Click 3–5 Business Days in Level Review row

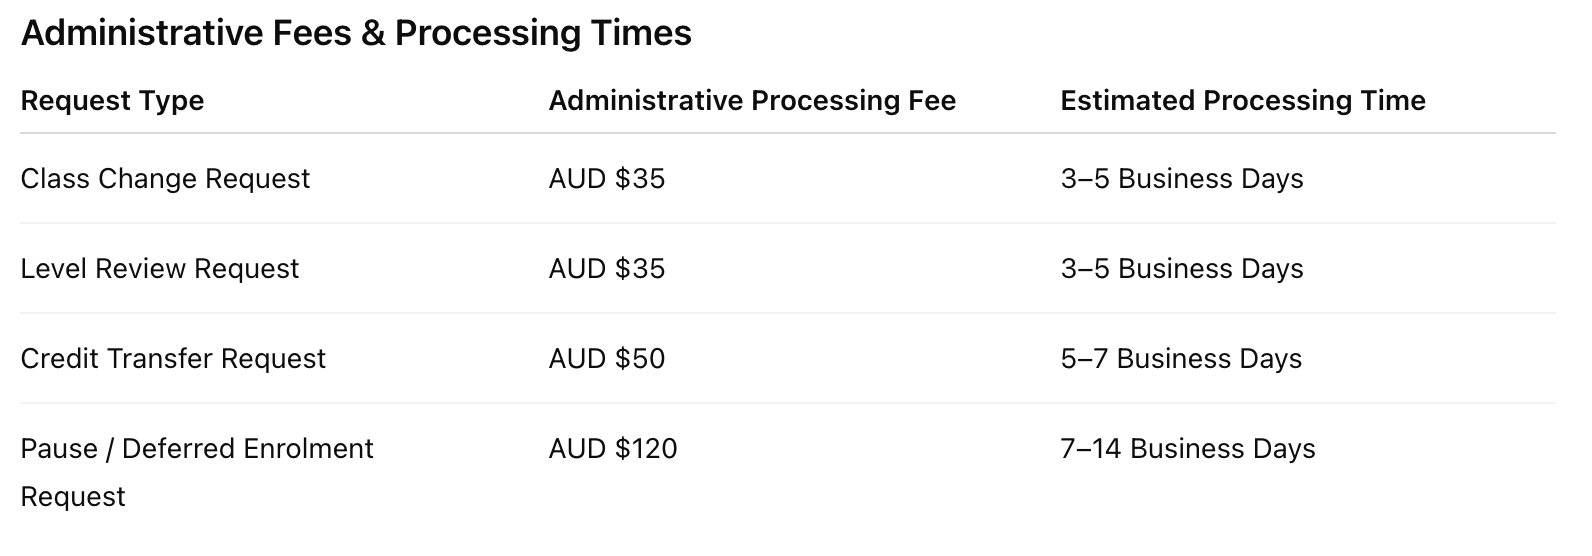(x=1182, y=269)
